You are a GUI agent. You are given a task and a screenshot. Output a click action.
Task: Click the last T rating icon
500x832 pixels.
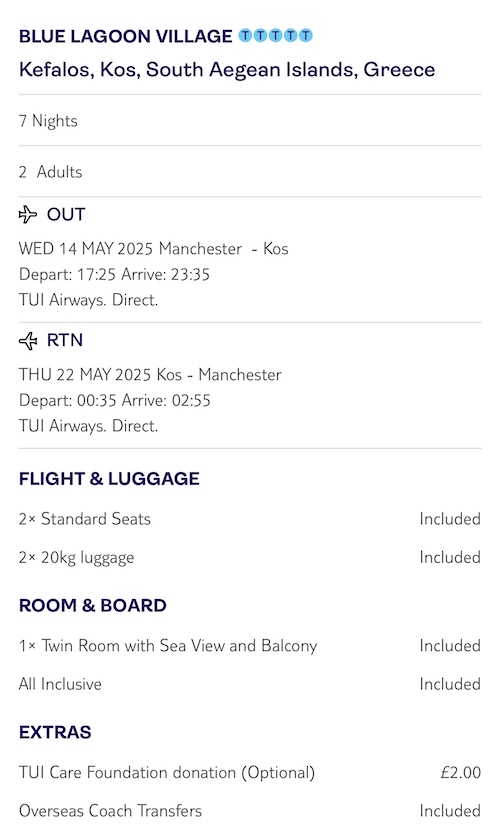pyautogui.click(x=305, y=36)
